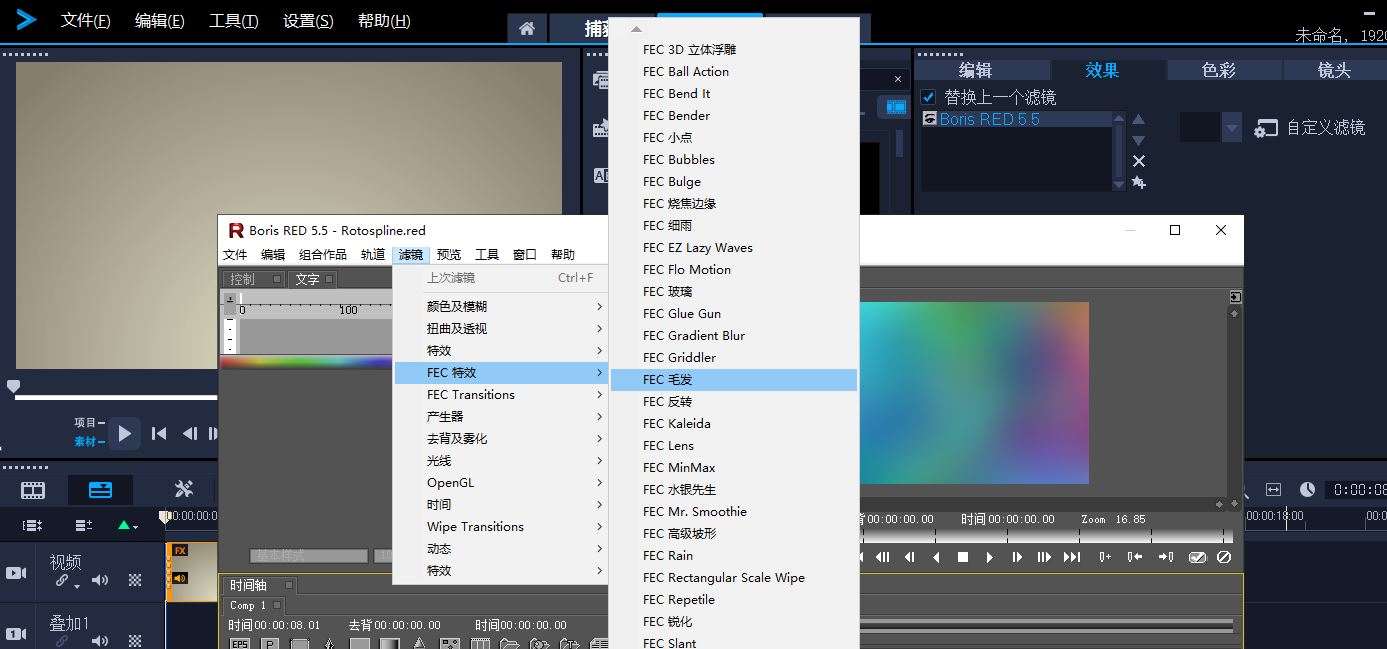
Task: Mute the 视频 track audio
Action: (x=100, y=581)
